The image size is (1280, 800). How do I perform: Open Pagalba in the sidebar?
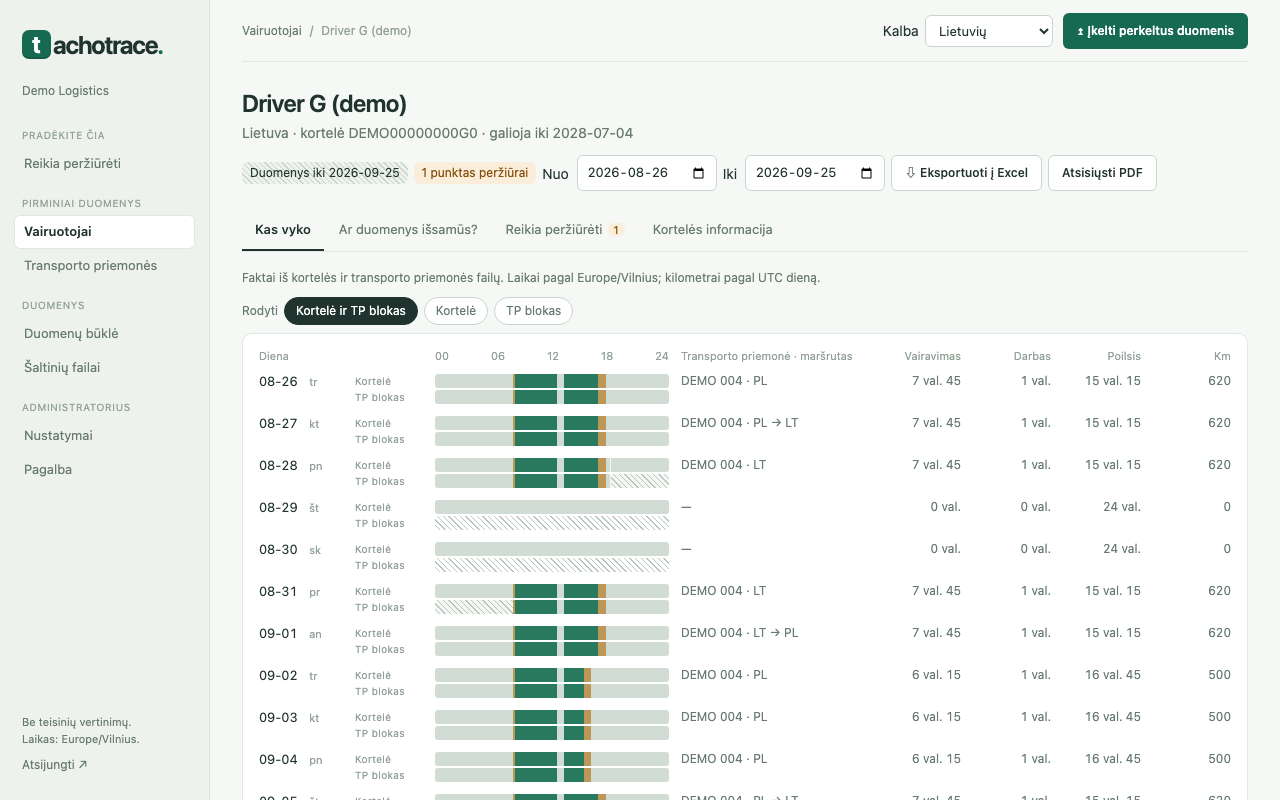tap(104, 470)
